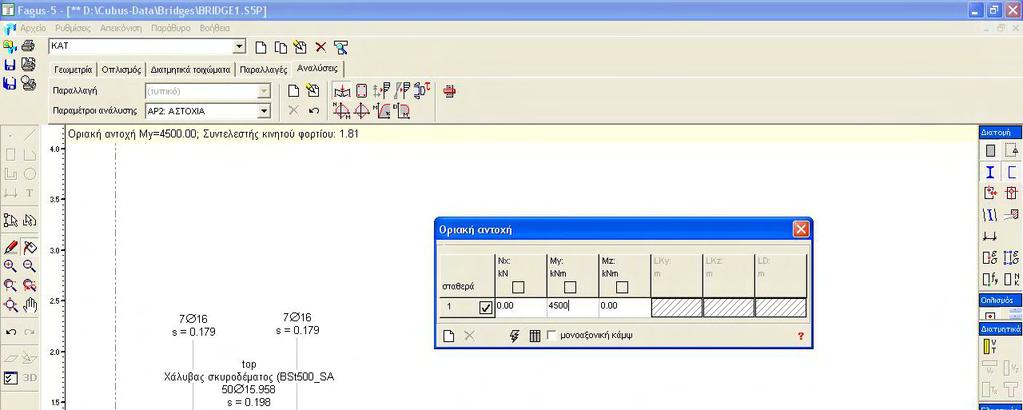Open the AP2: ΑΣΤΟΧΙΑ parameters dropdown
Viewport: 1023px width, 410px height.
(x=264, y=111)
